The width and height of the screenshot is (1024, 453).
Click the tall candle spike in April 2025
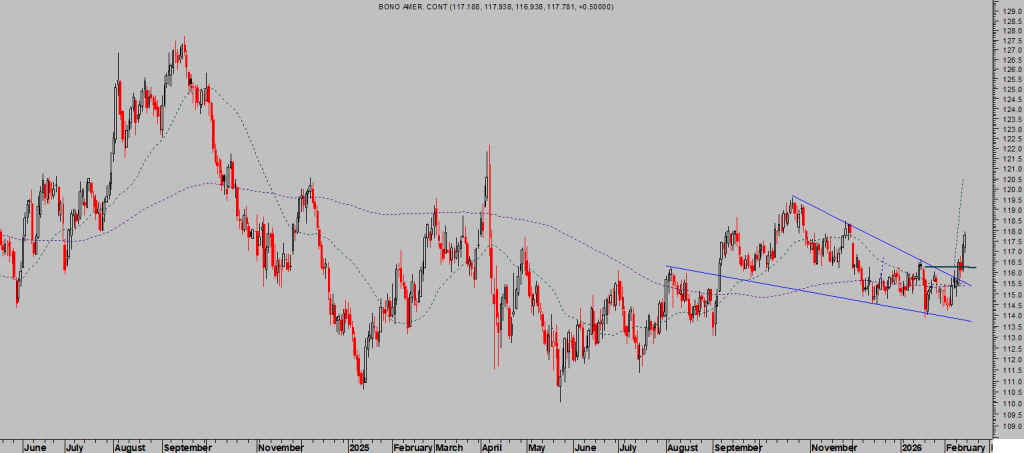[x=488, y=165]
